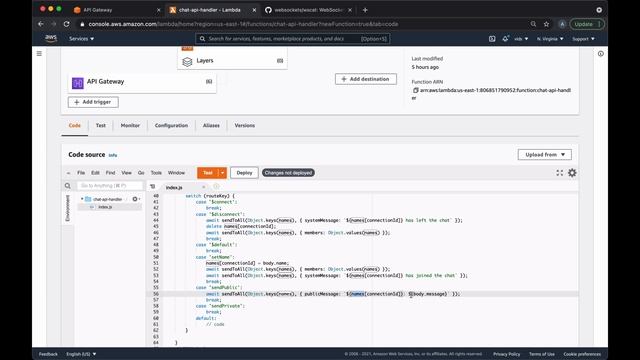Open the account name dropdown
The width and height of the screenshot is (640, 360).
click(521, 39)
